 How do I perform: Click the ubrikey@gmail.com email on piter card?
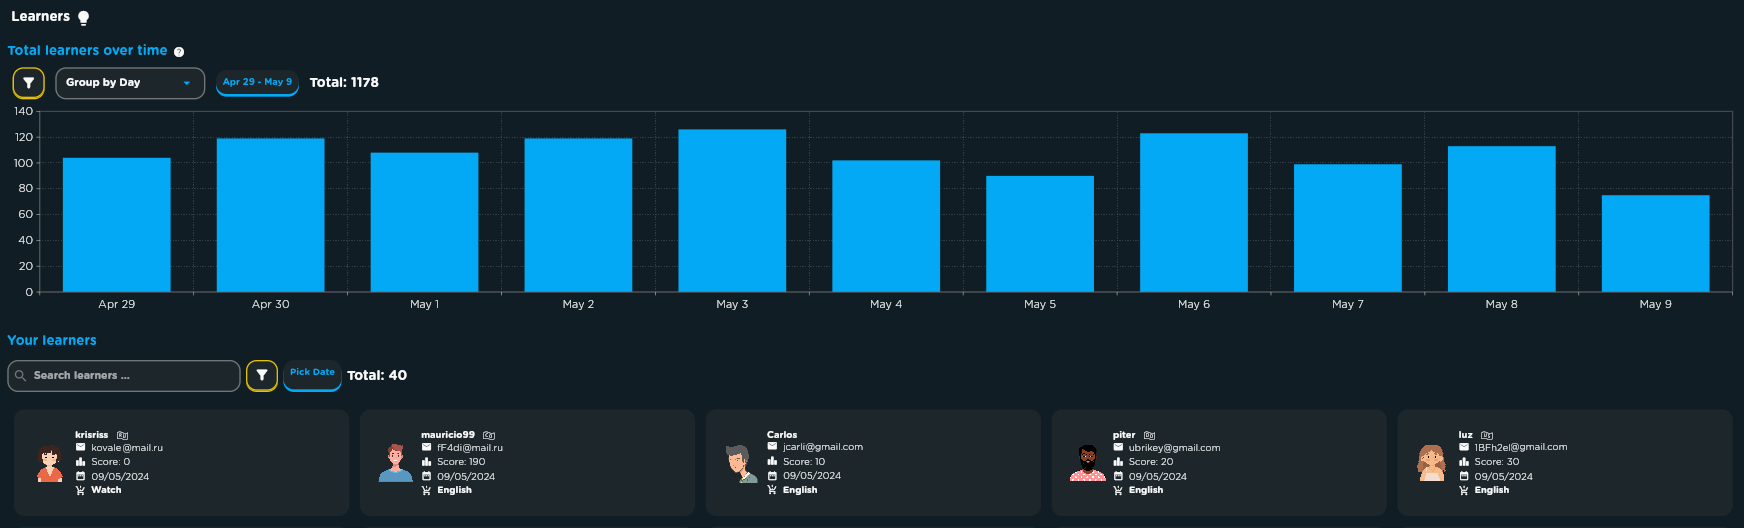tap(1174, 448)
